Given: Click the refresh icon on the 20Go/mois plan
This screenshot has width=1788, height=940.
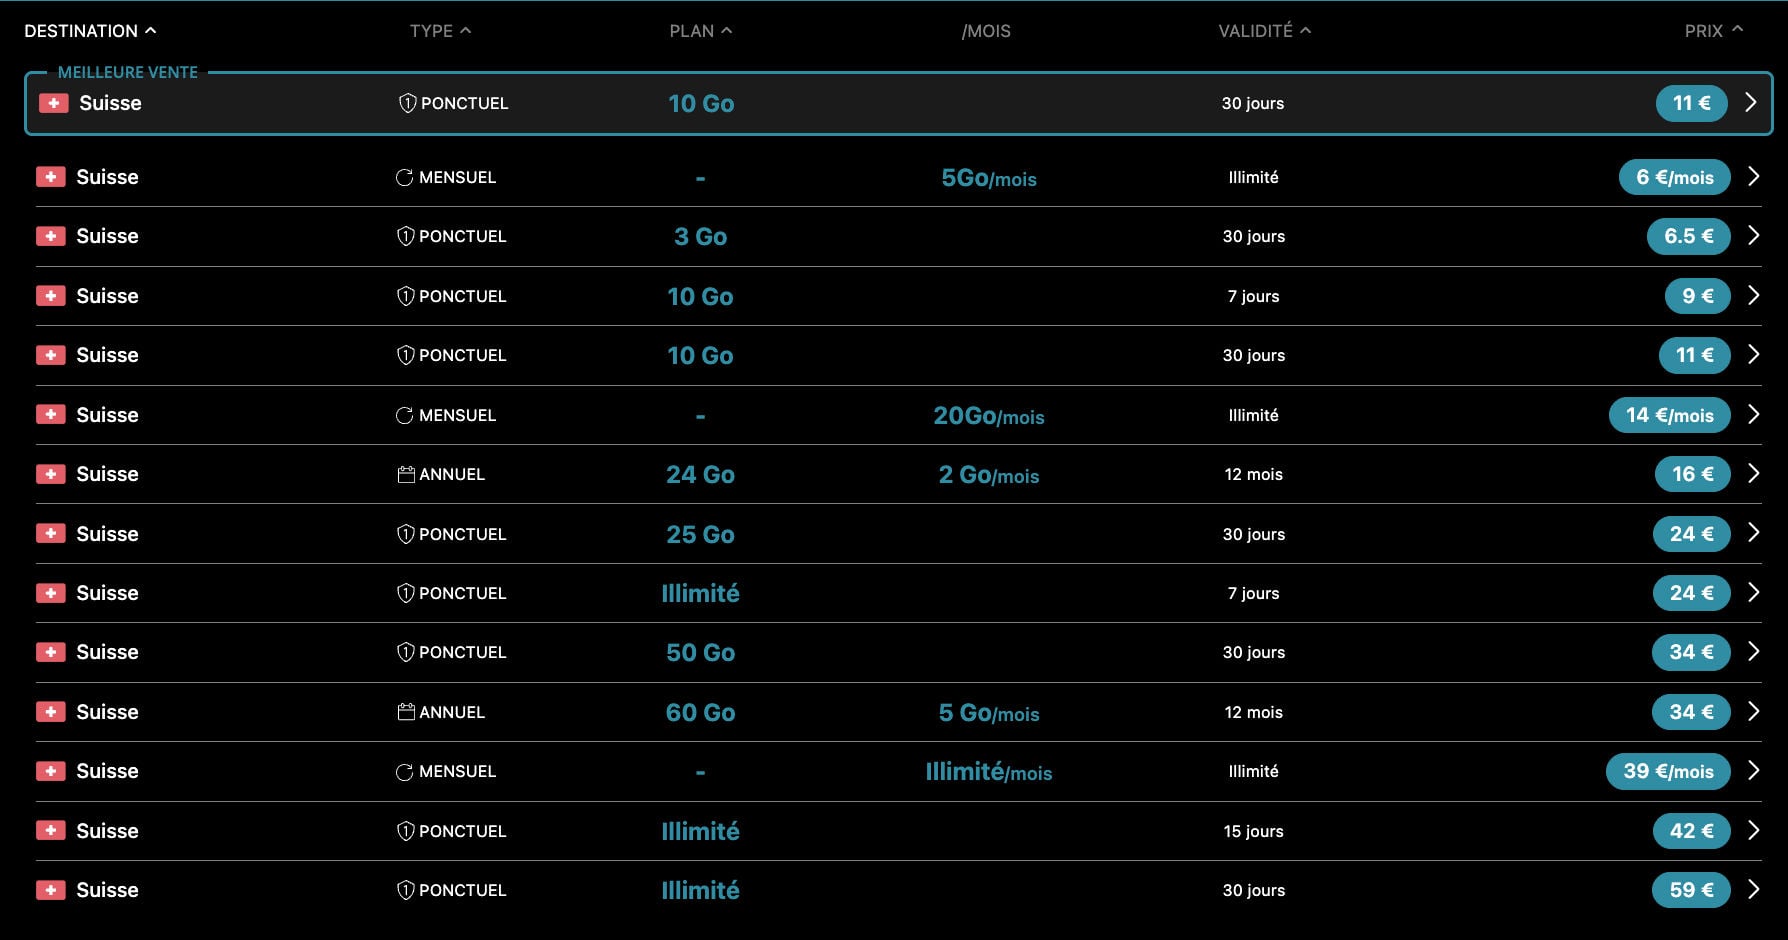Looking at the screenshot, I should point(404,415).
